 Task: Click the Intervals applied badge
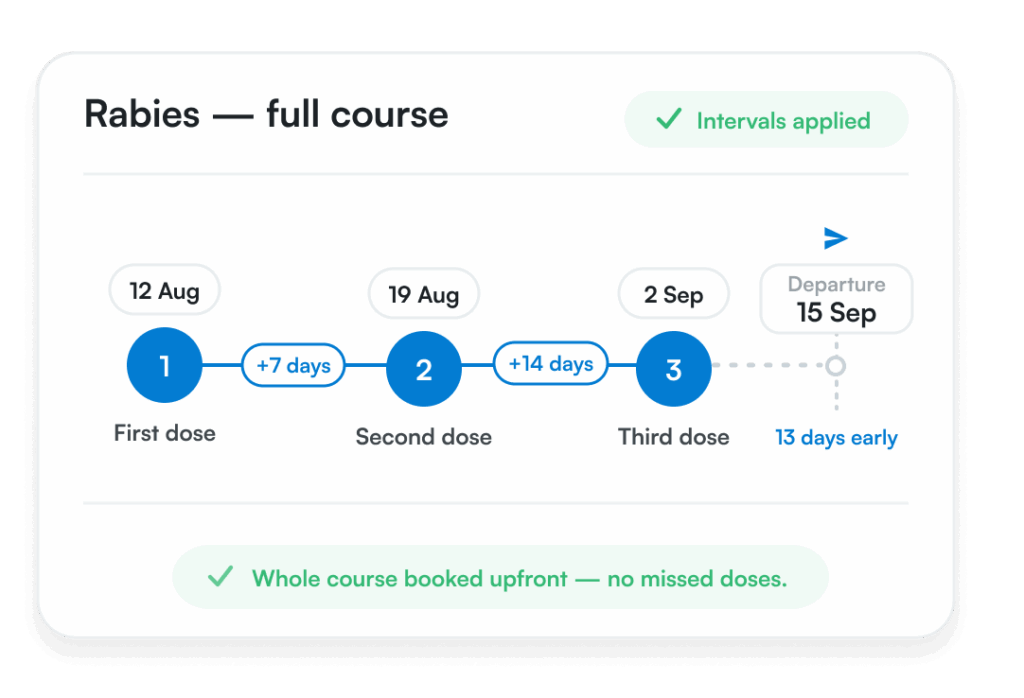[767, 119]
